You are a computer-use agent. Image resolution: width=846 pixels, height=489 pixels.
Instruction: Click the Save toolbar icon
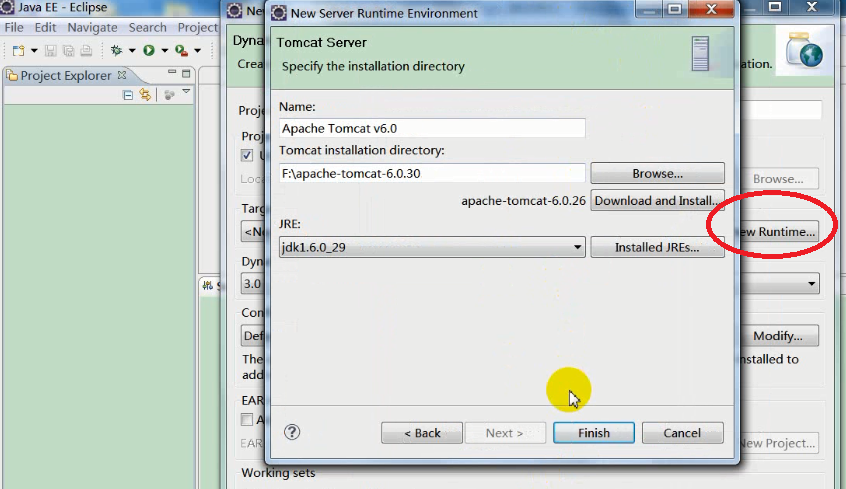51,51
